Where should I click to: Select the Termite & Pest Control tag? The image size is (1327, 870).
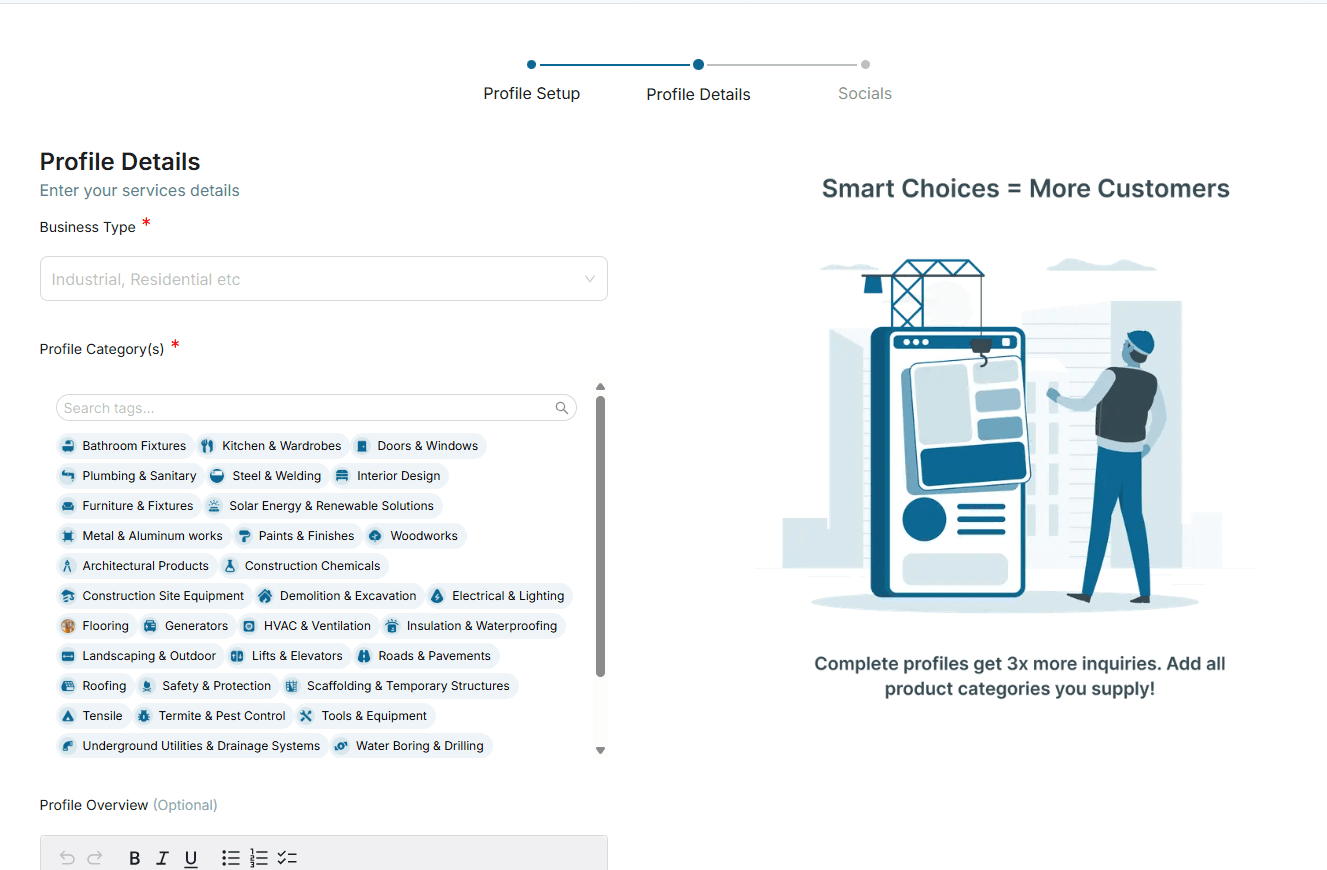click(x=212, y=716)
